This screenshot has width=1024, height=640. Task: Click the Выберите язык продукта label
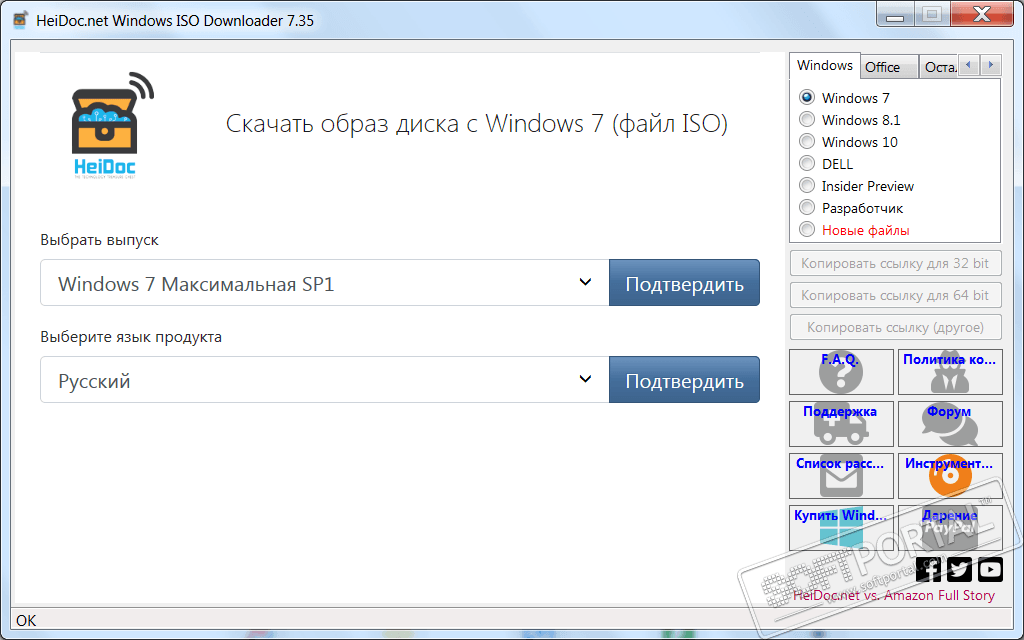pos(131,337)
